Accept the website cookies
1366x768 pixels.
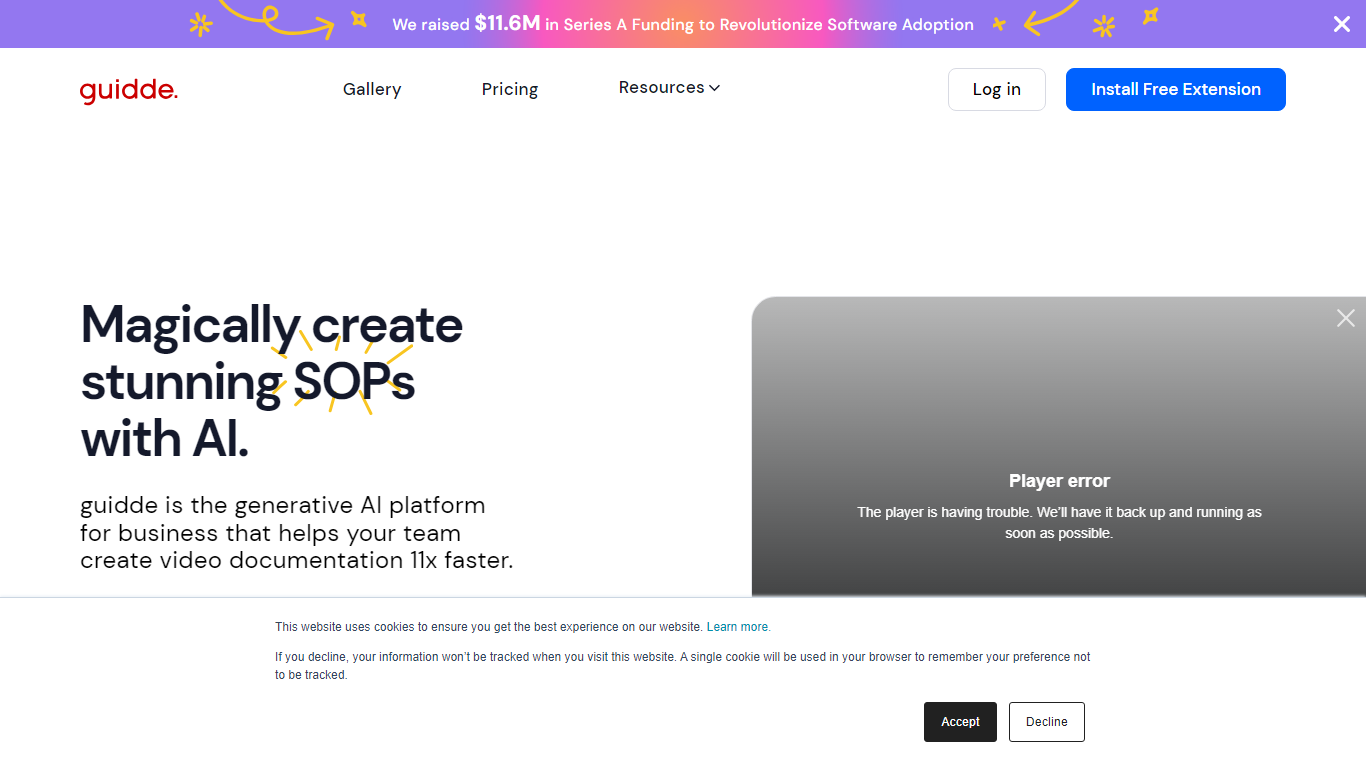click(x=960, y=722)
